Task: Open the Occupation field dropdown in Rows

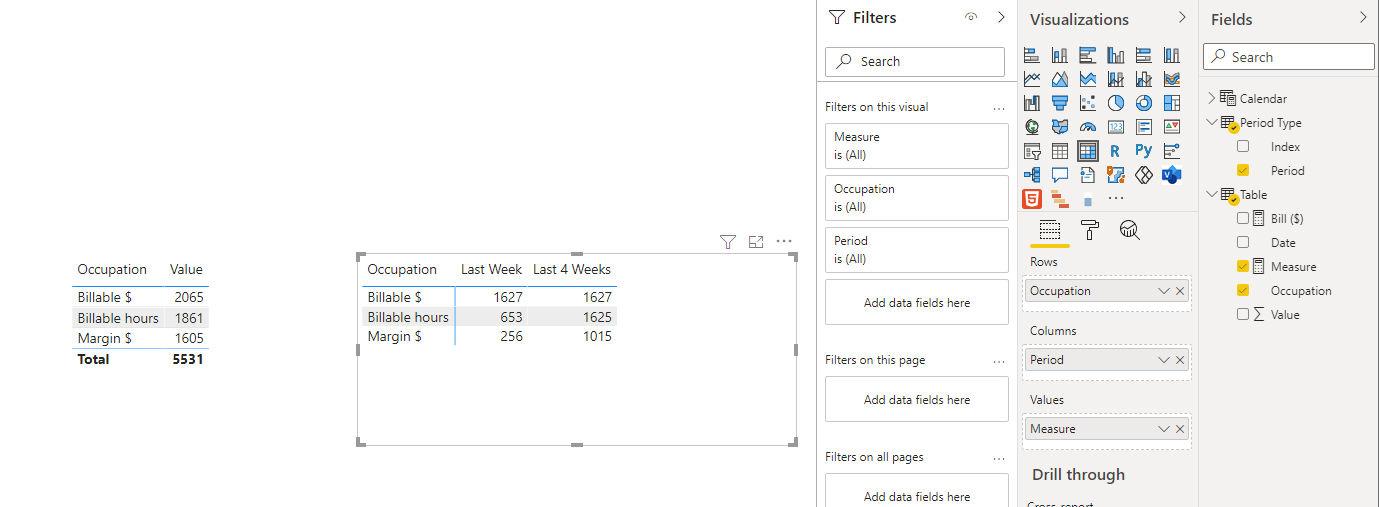Action: tap(1163, 291)
